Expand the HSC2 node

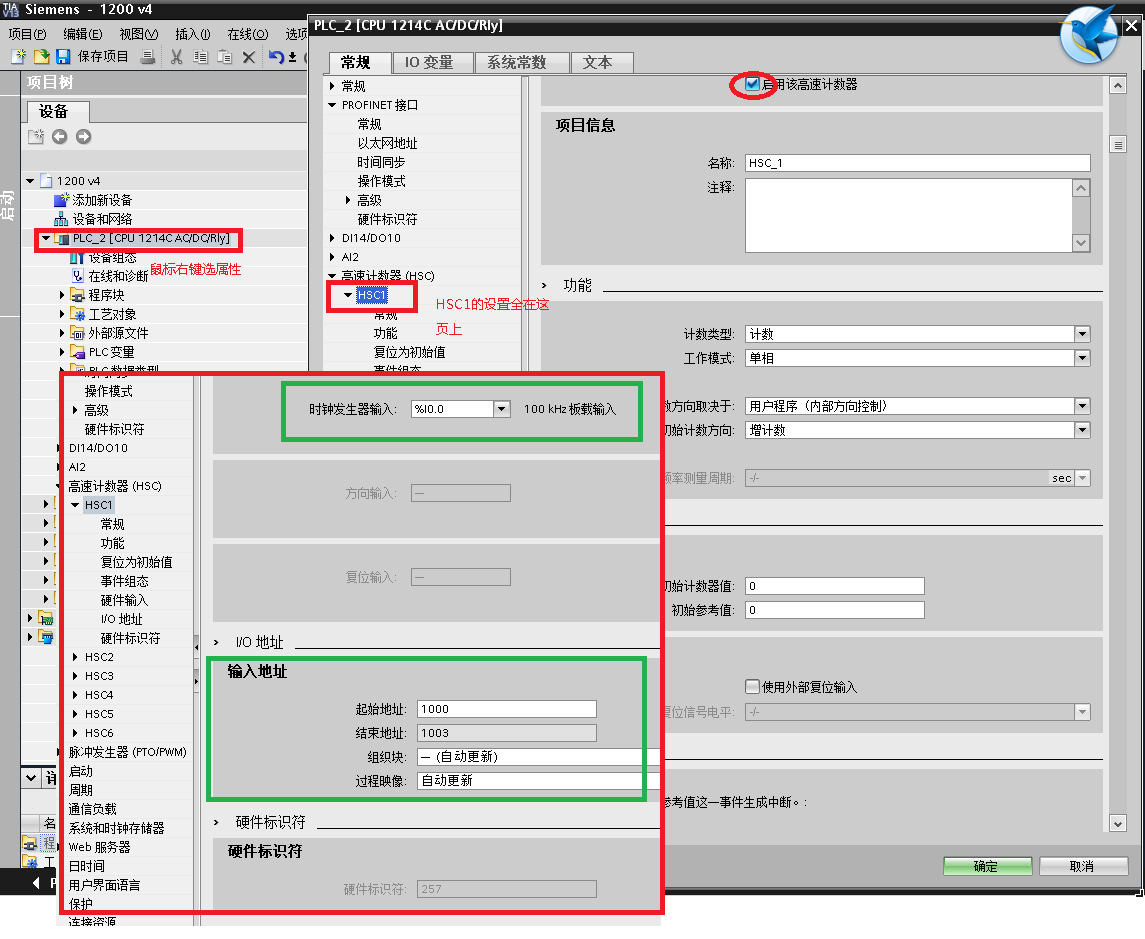(75, 657)
